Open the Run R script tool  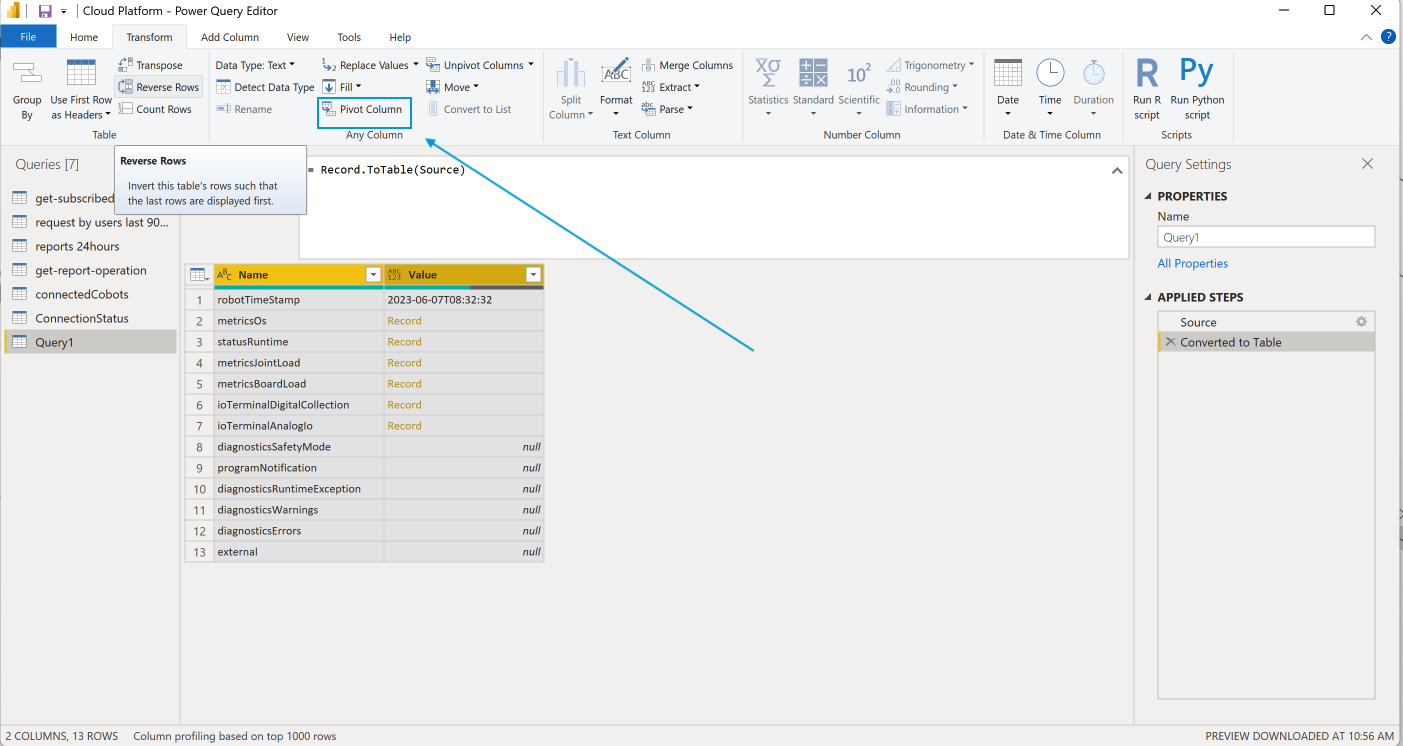(x=1146, y=87)
